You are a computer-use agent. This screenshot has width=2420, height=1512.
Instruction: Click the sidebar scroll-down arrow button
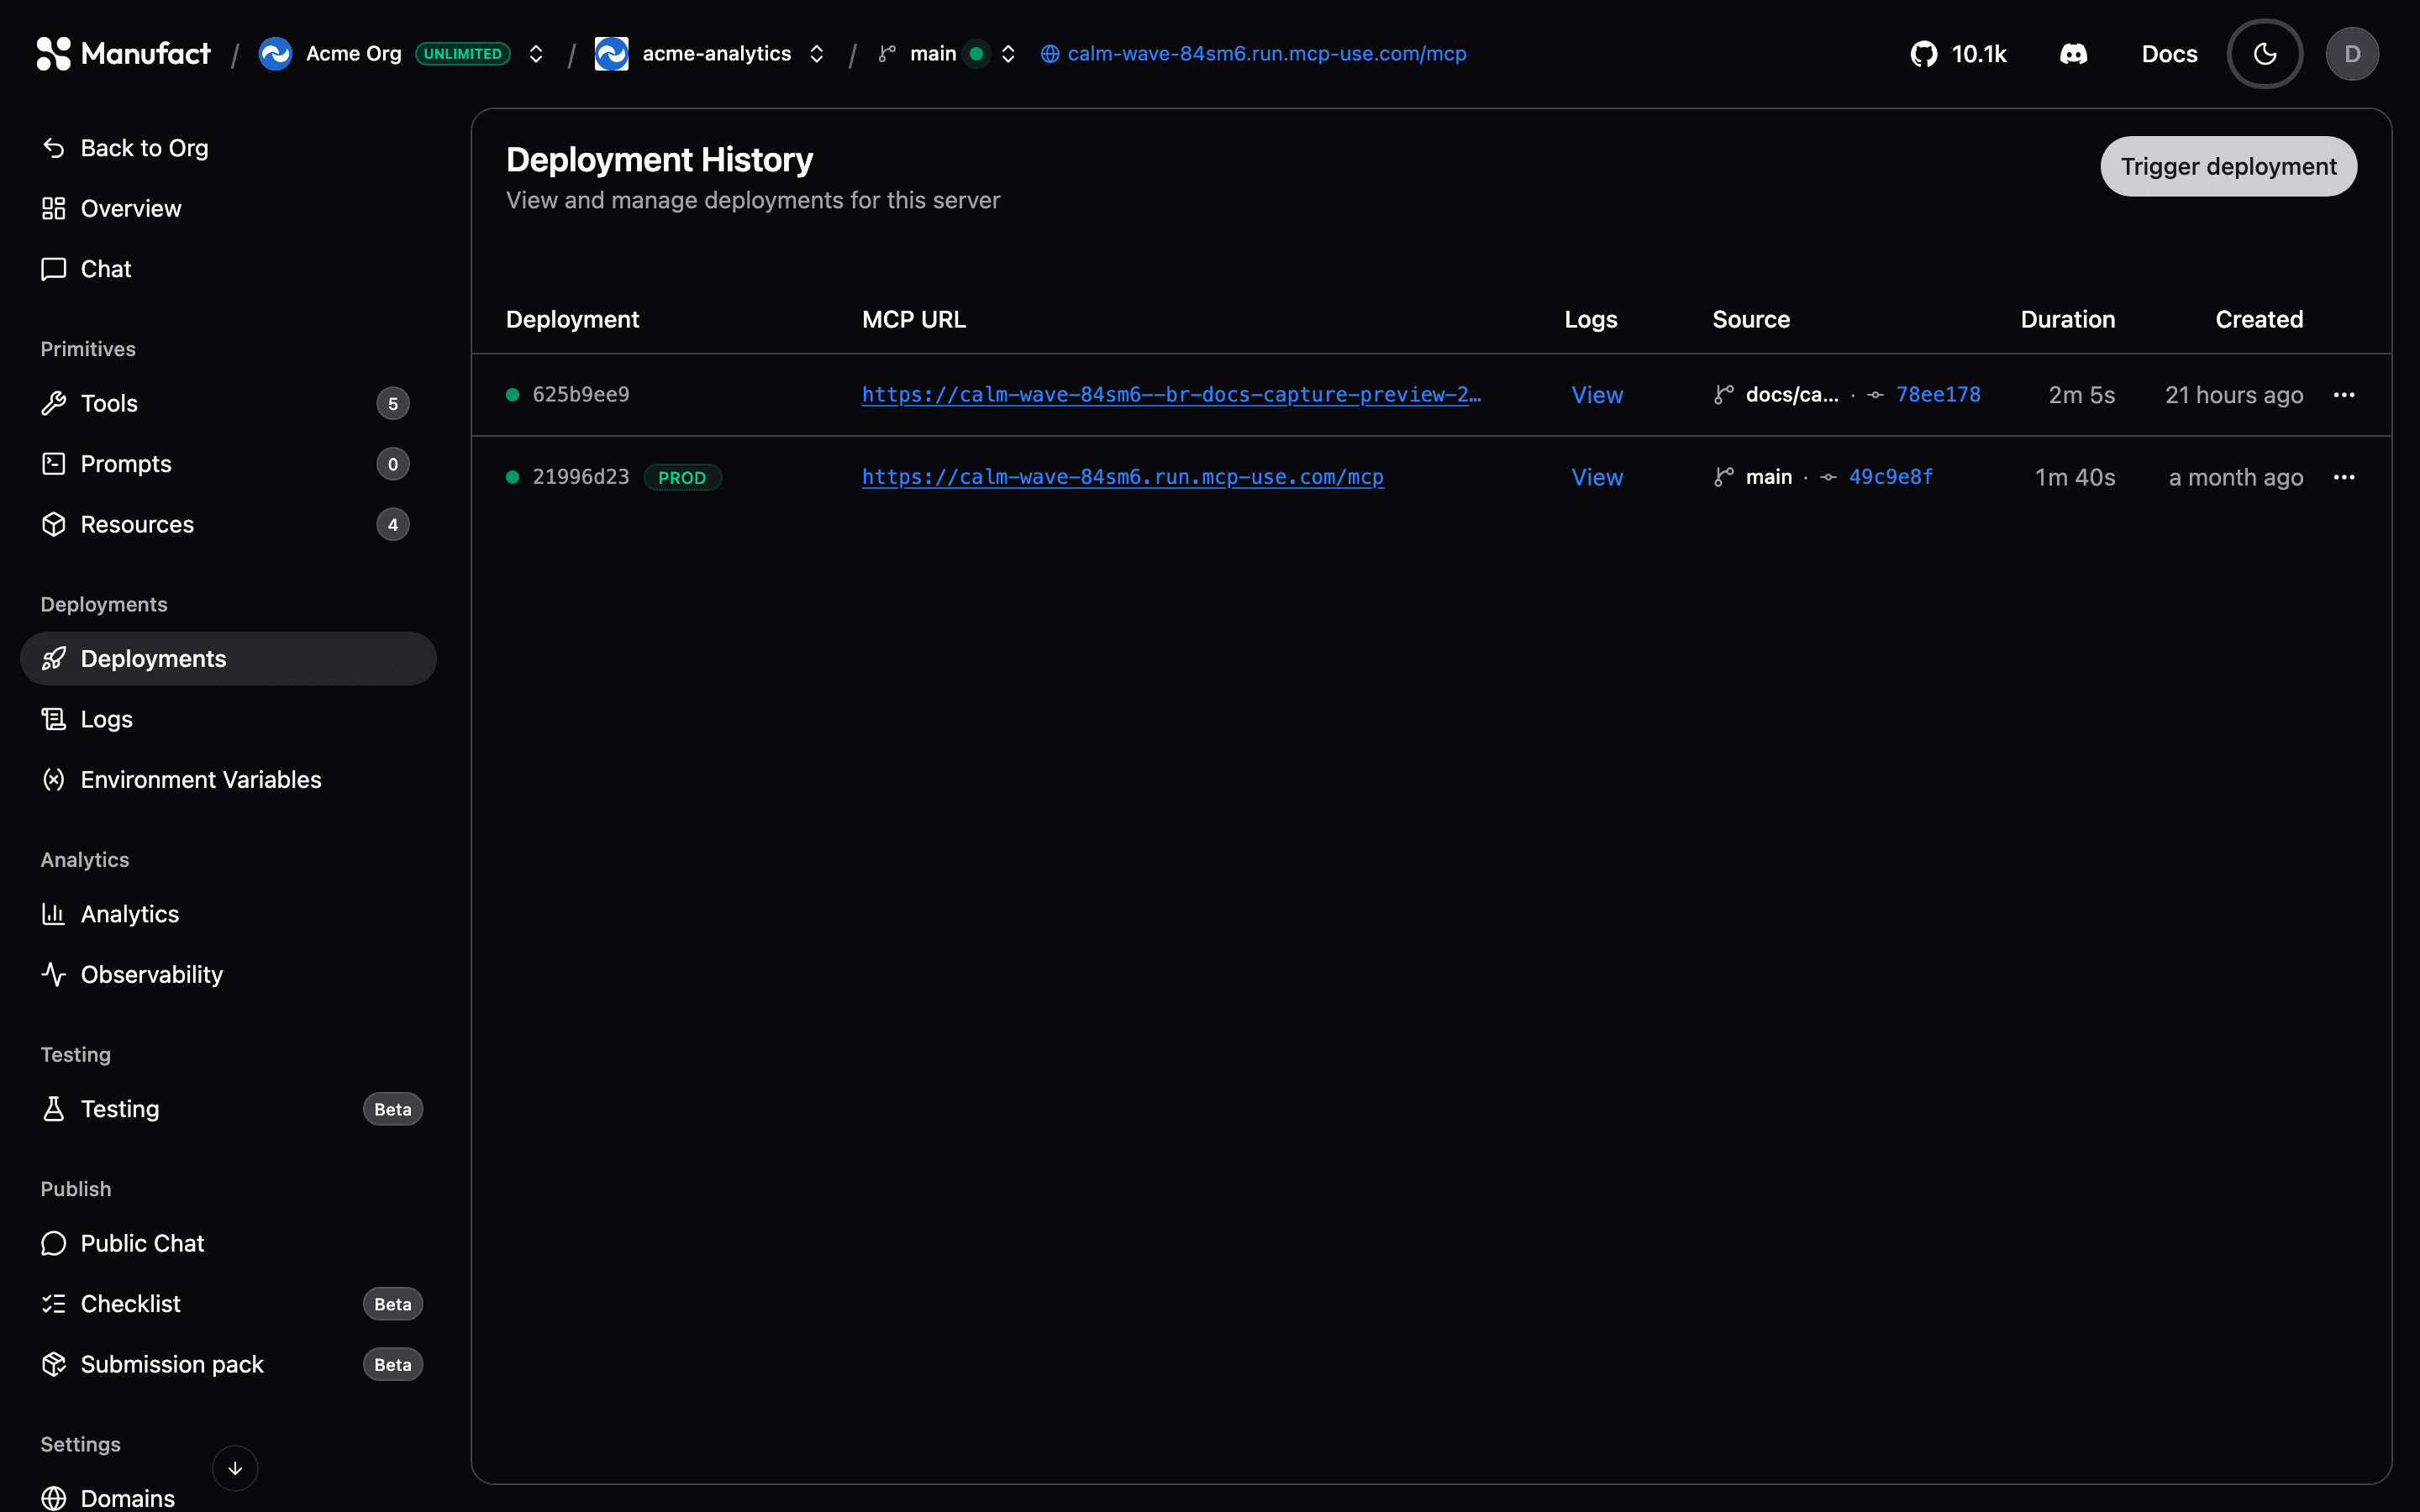pyautogui.click(x=235, y=1468)
